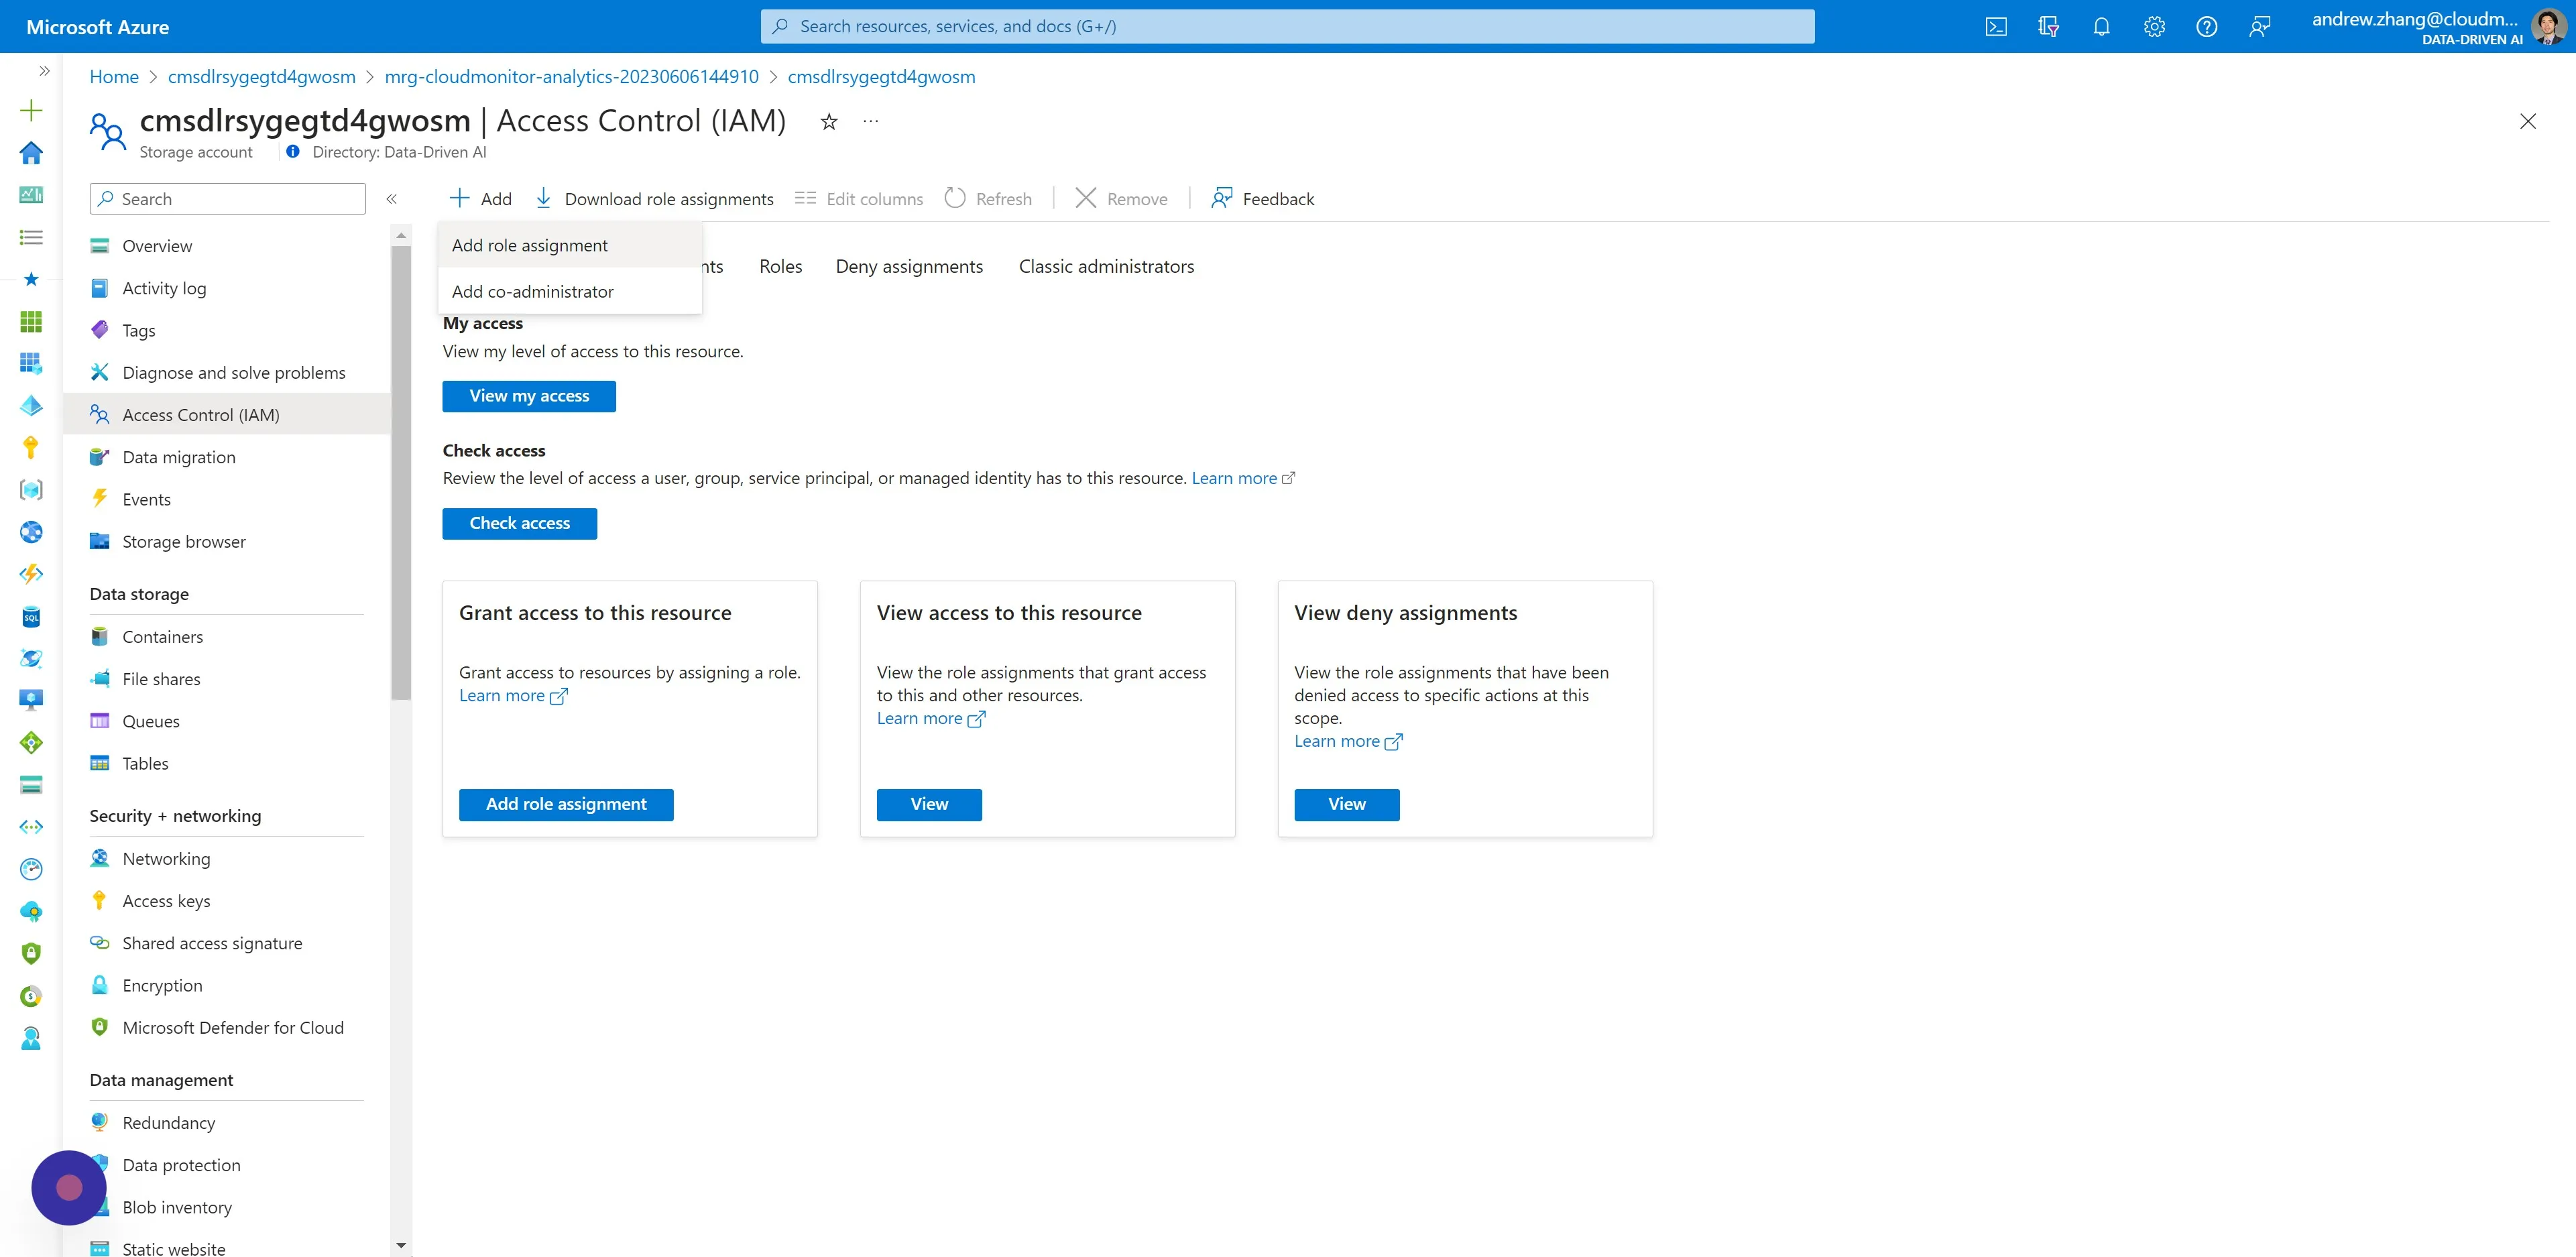Screen dimensions: 2576x1257
Task: Switch to the Roles tab
Action: click(780, 266)
